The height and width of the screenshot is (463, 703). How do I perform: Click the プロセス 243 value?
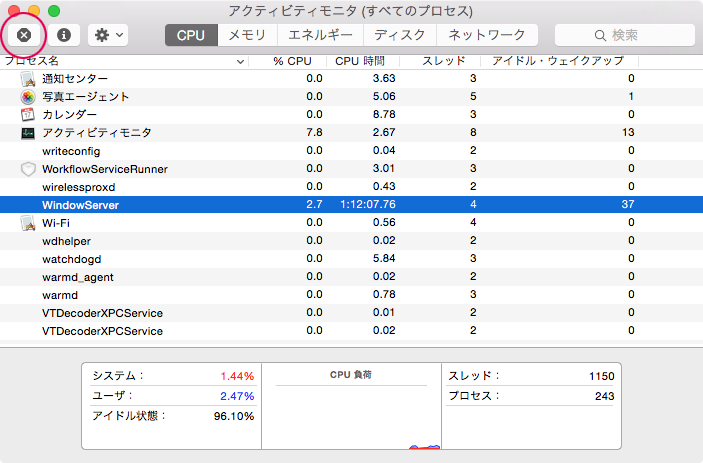(604, 396)
